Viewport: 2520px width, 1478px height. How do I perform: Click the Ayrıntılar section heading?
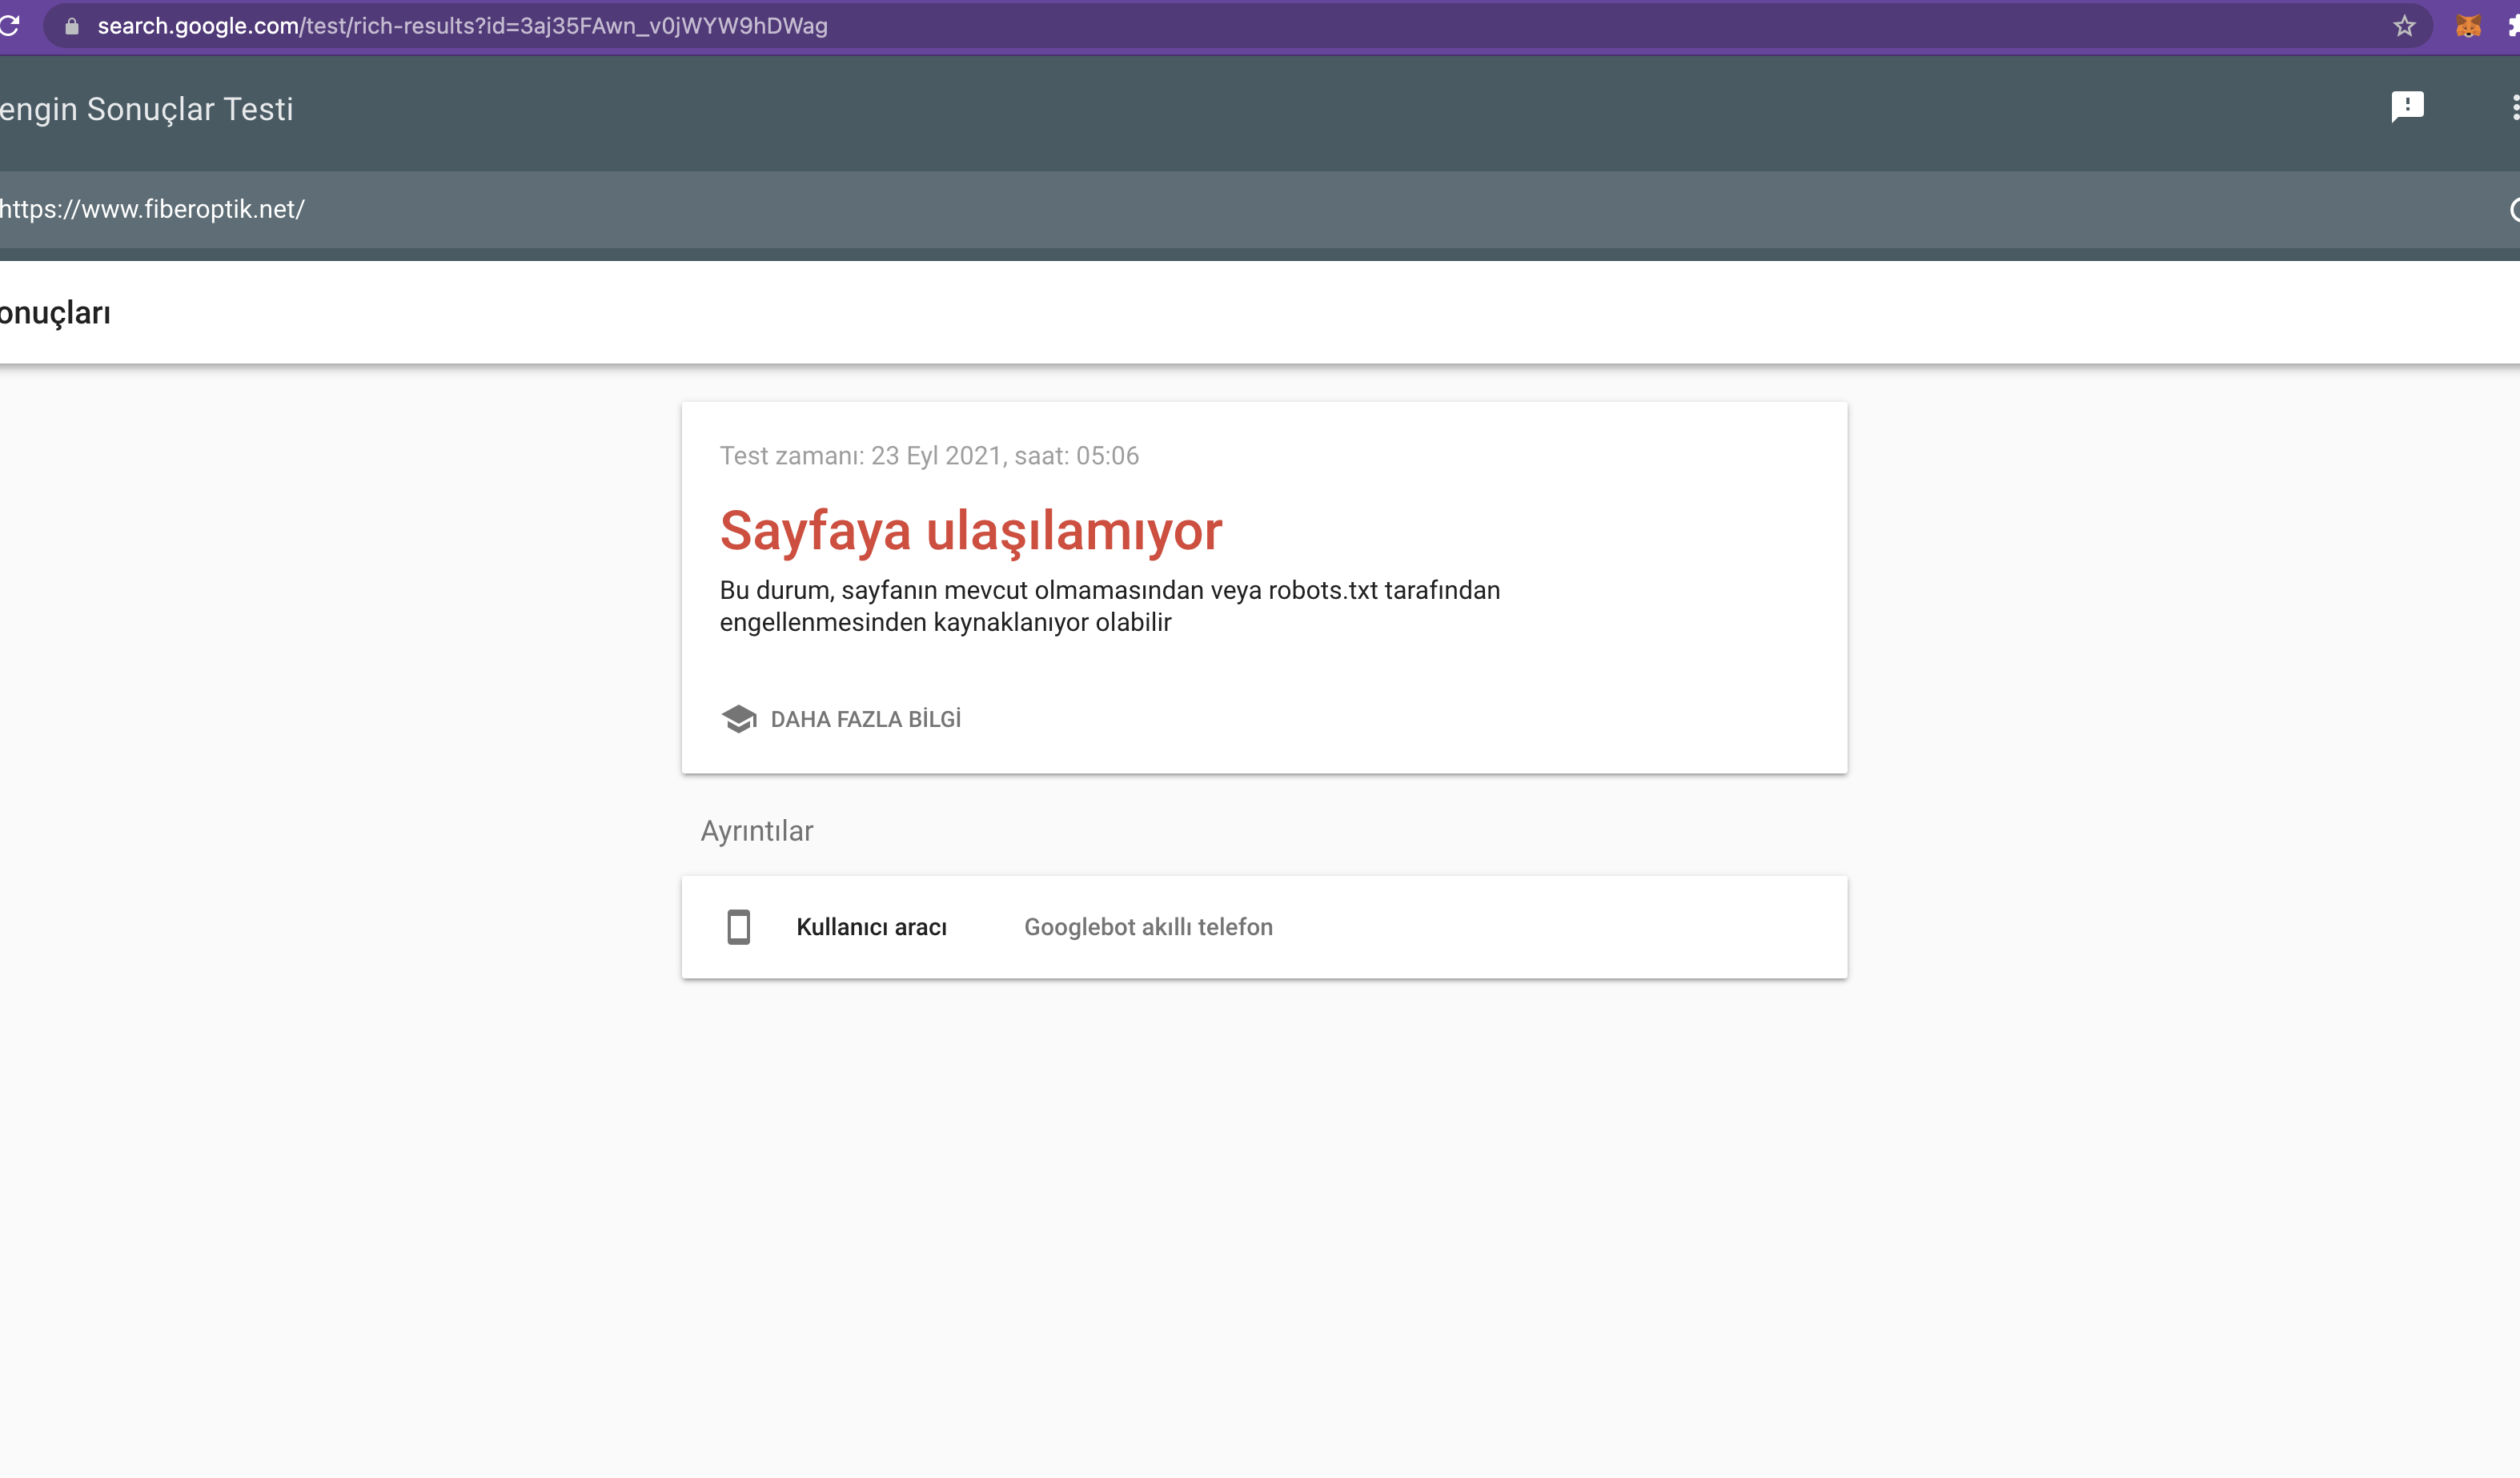click(757, 831)
